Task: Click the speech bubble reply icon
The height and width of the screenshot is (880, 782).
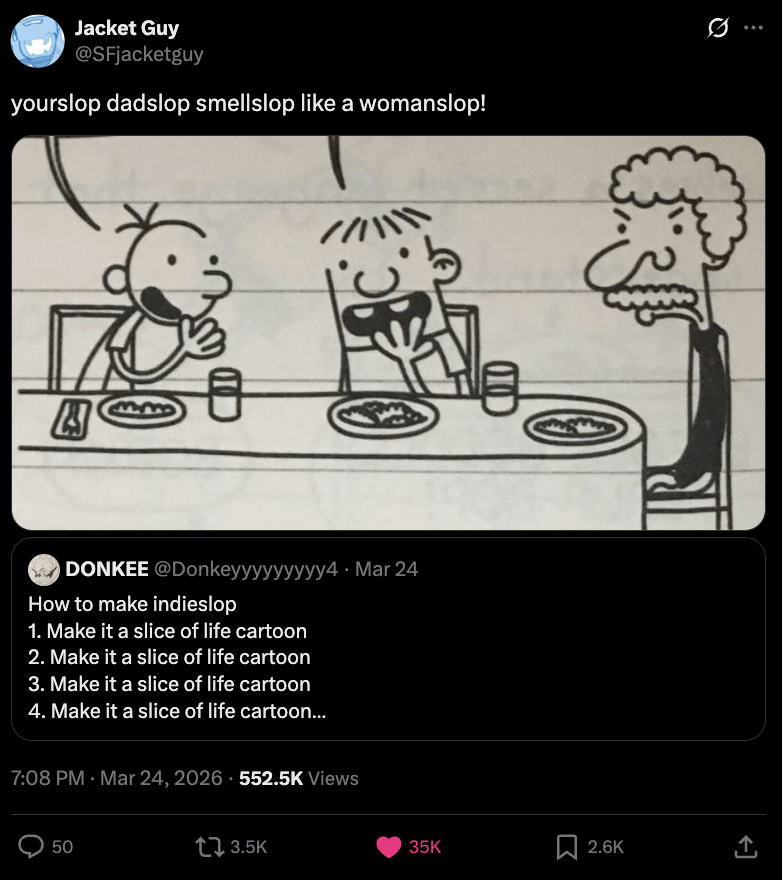Action: pos(33,846)
